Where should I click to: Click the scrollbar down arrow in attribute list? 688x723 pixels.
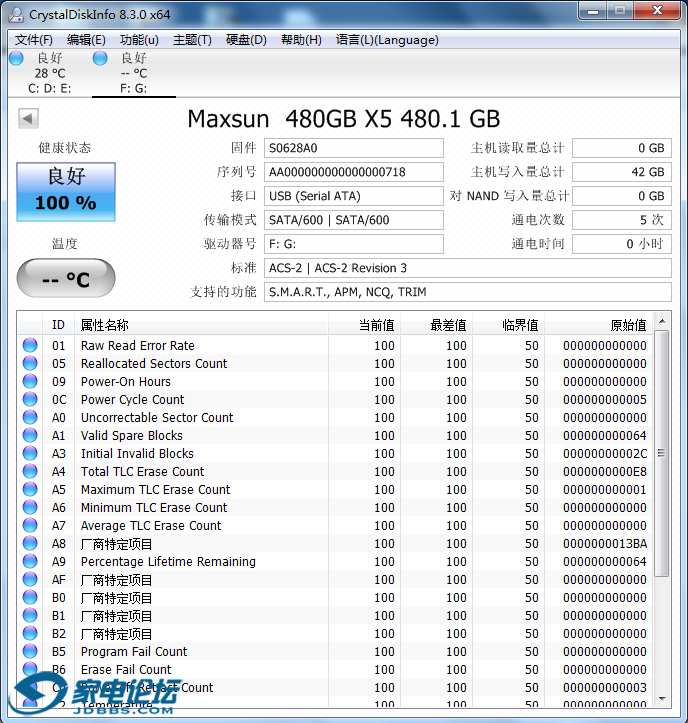tap(662, 699)
